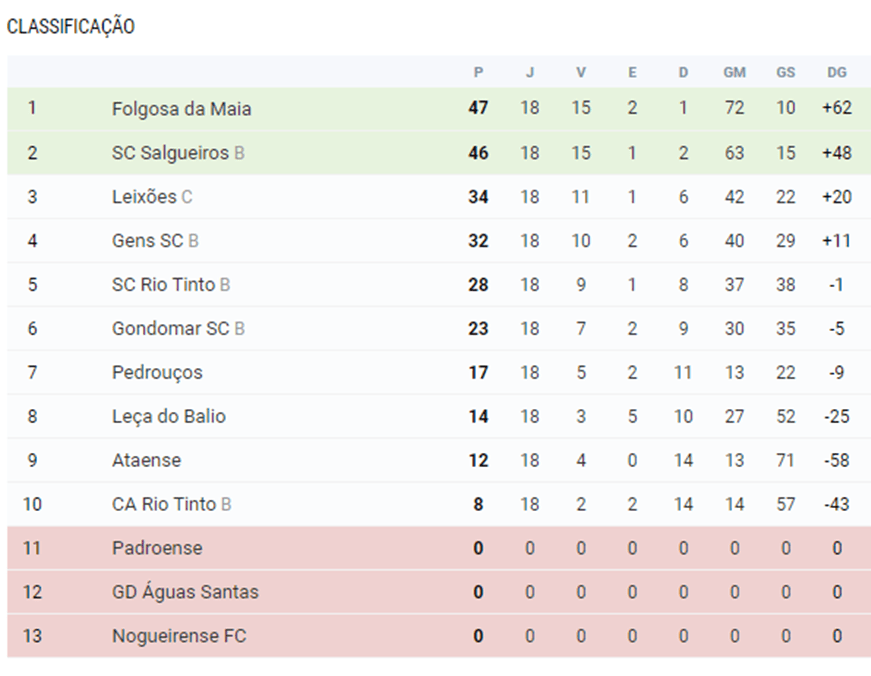This screenshot has width=871, height=676.
Task: Open Gondomar SC B team link
Action: coord(178,329)
